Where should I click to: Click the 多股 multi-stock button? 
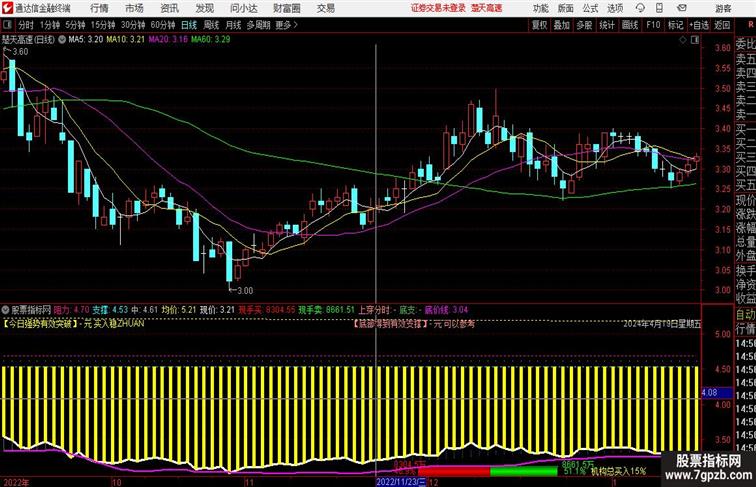pyautogui.click(x=584, y=25)
